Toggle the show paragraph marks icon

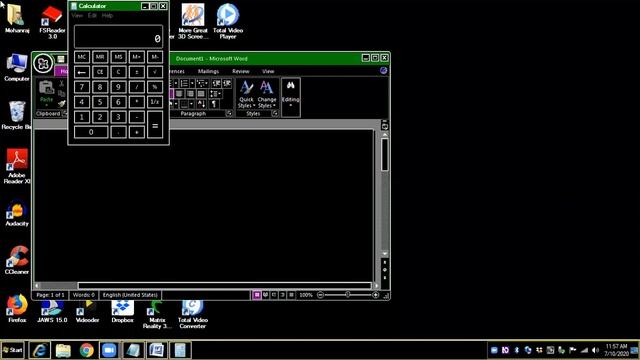tap(214, 104)
